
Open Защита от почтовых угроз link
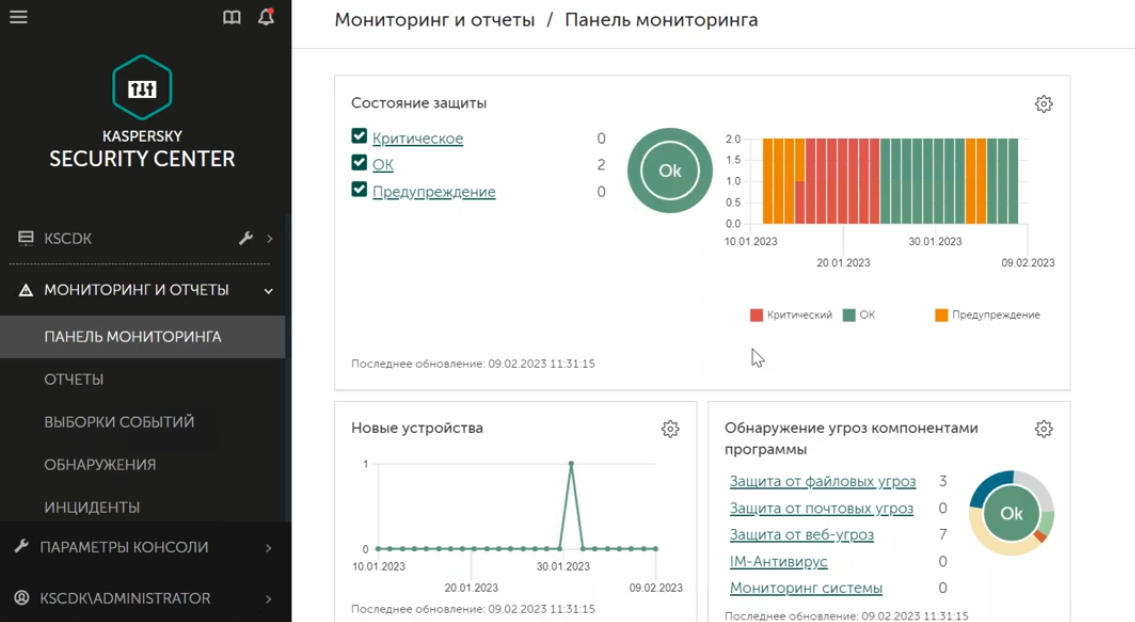pyautogui.click(x=821, y=508)
